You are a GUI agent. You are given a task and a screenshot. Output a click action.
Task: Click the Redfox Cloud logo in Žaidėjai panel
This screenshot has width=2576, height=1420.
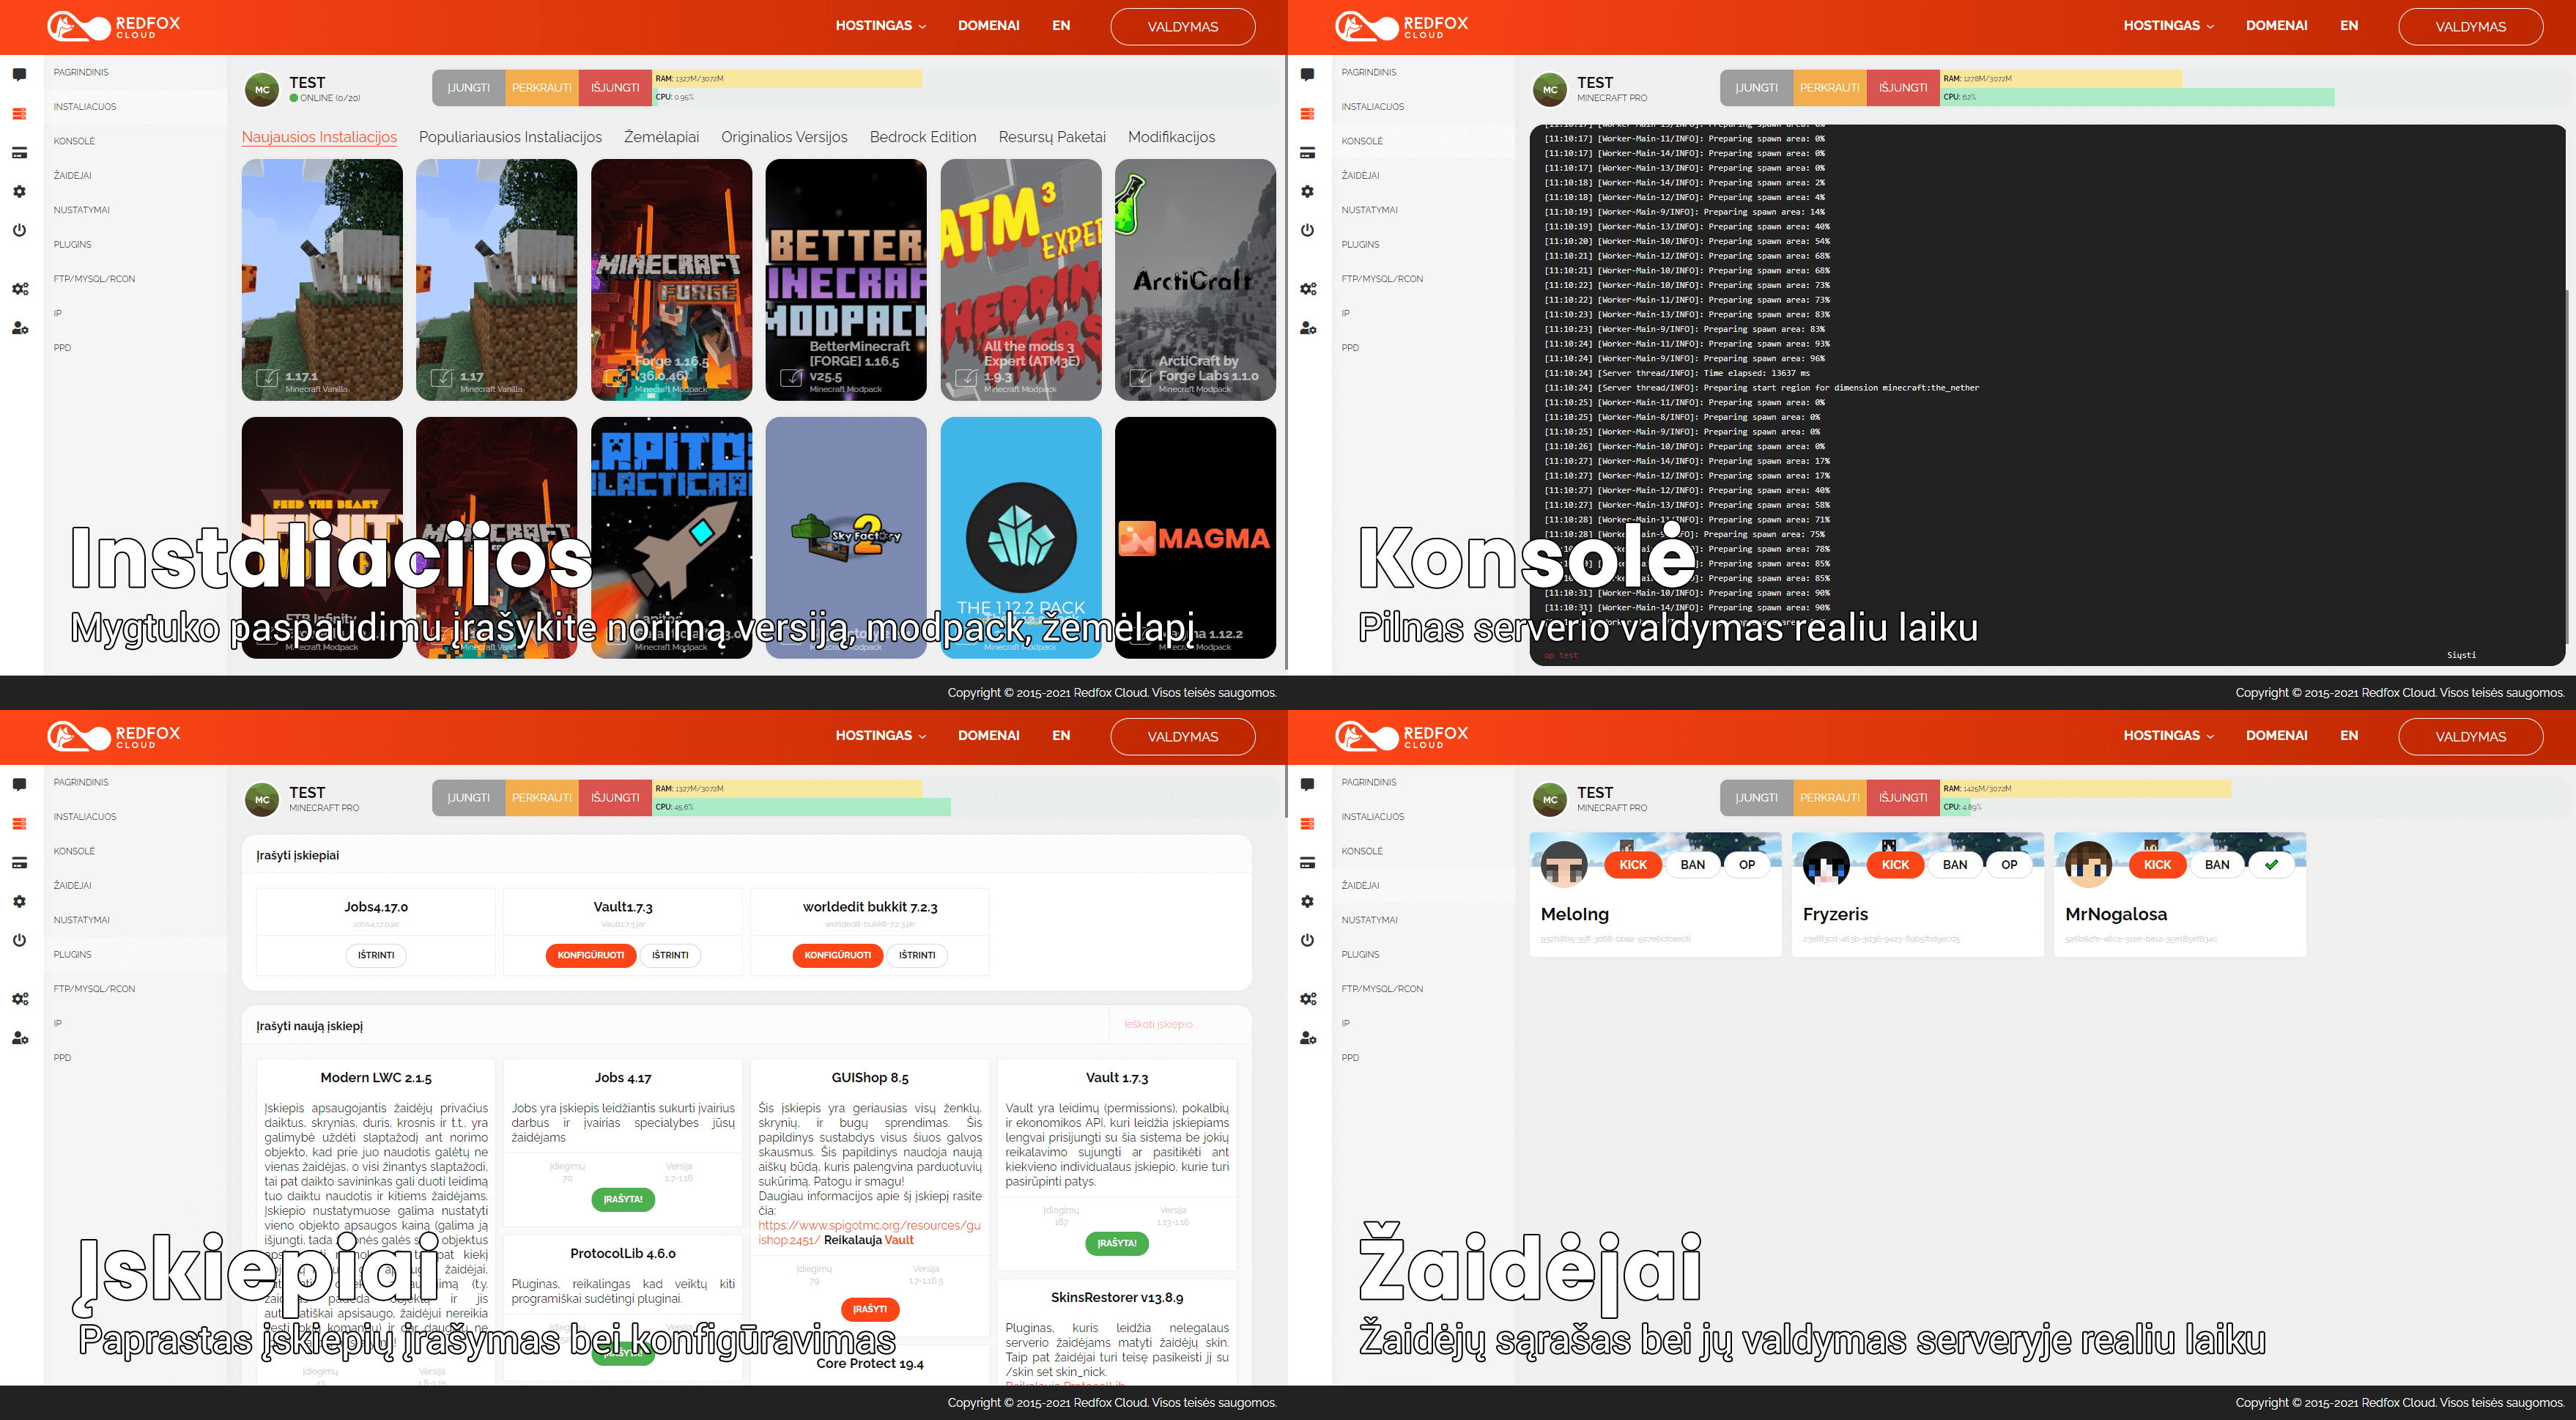(x=1402, y=736)
